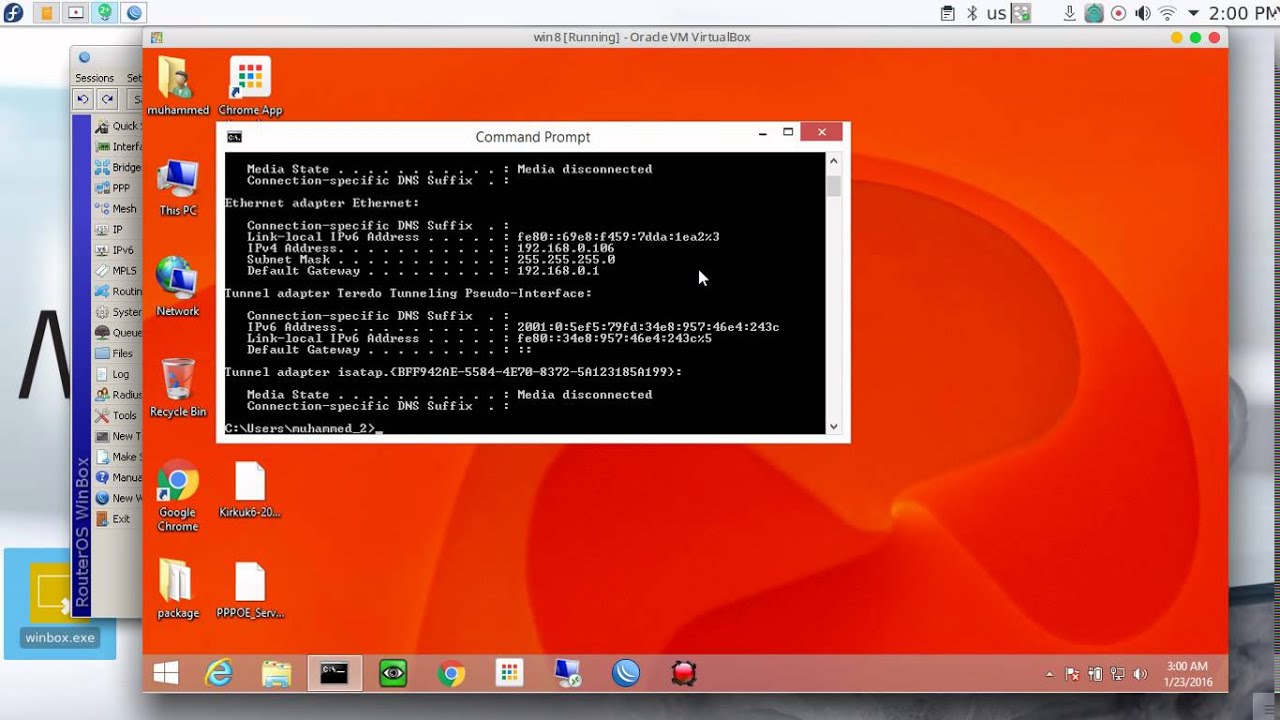The image size is (1280, 720).
Task: Select the Google Chrome desktop shortcut
Action: coord(178,497)
